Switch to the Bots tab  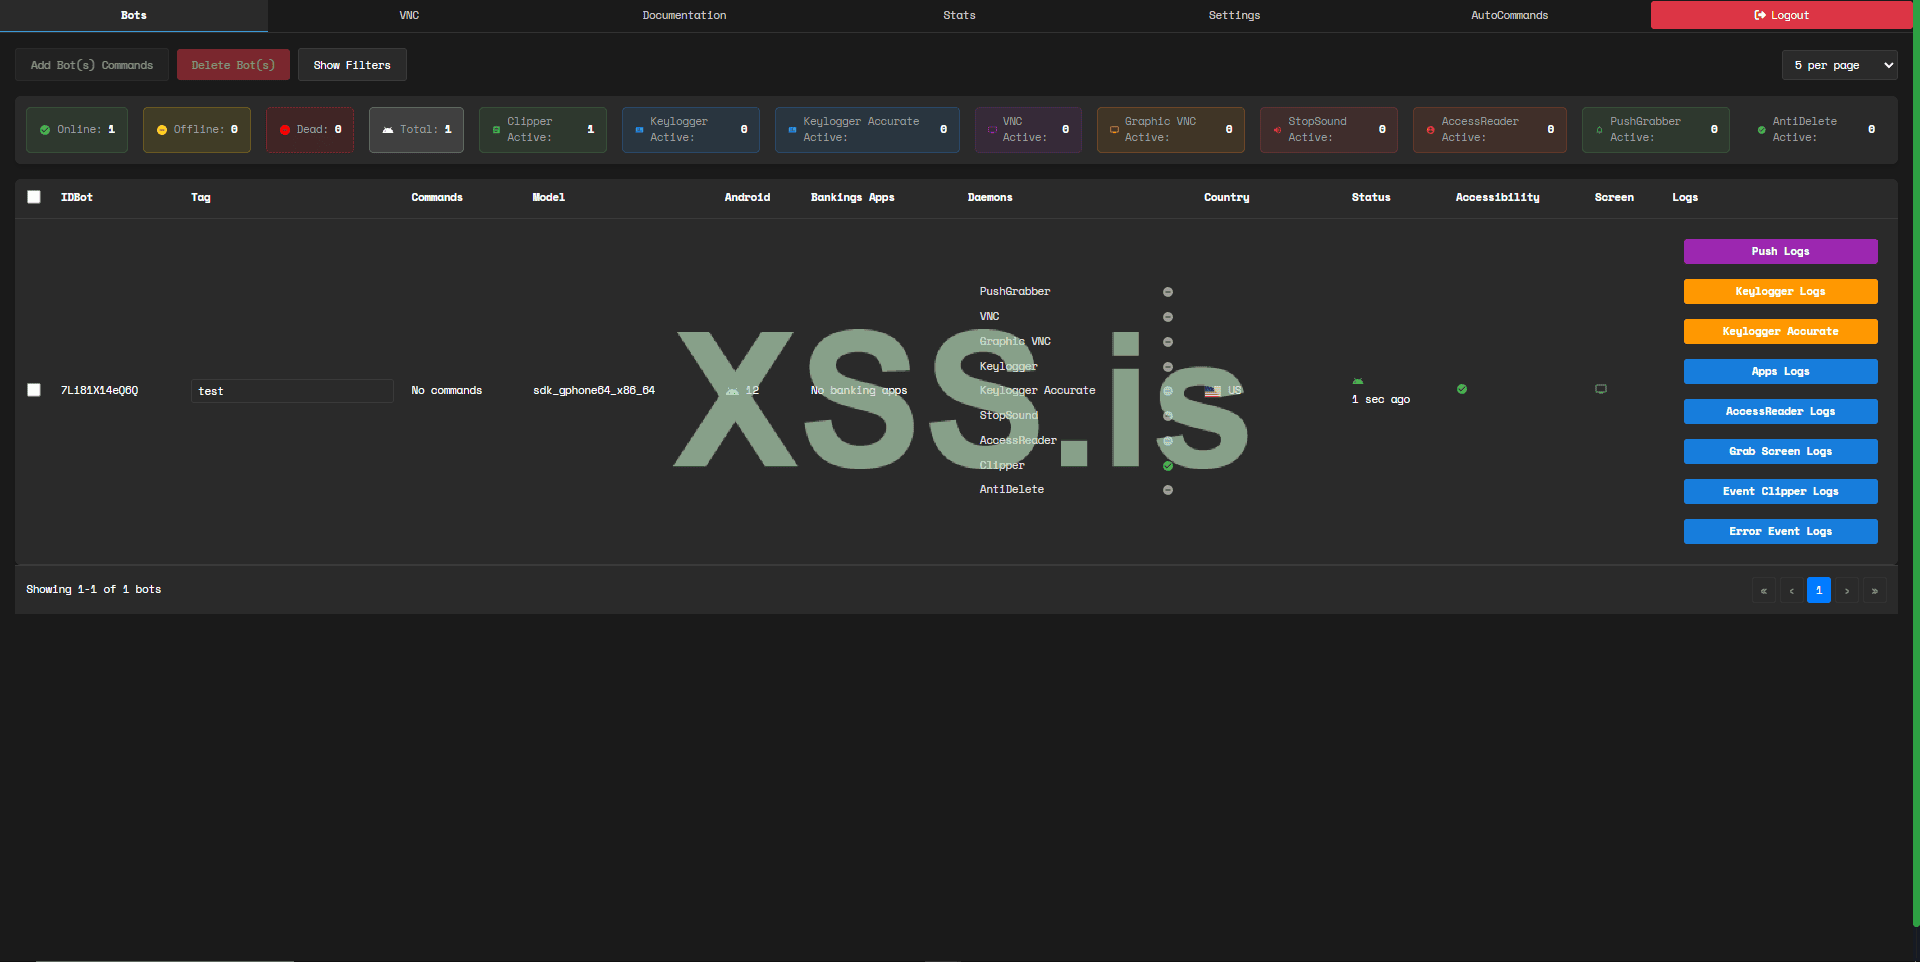click(134, 15)
